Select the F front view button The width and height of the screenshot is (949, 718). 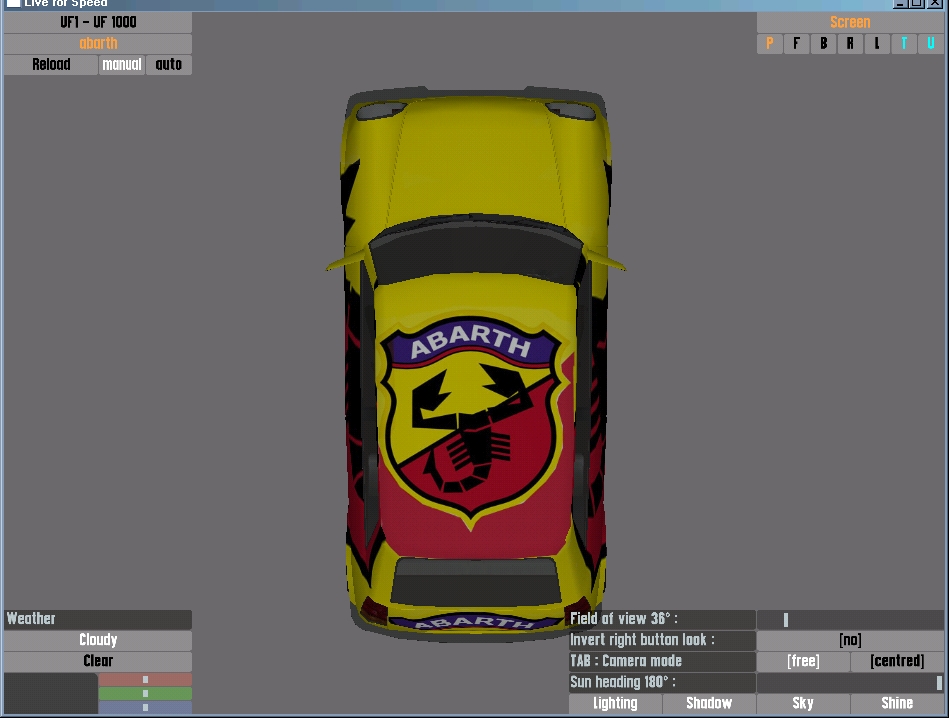point(796,44)
